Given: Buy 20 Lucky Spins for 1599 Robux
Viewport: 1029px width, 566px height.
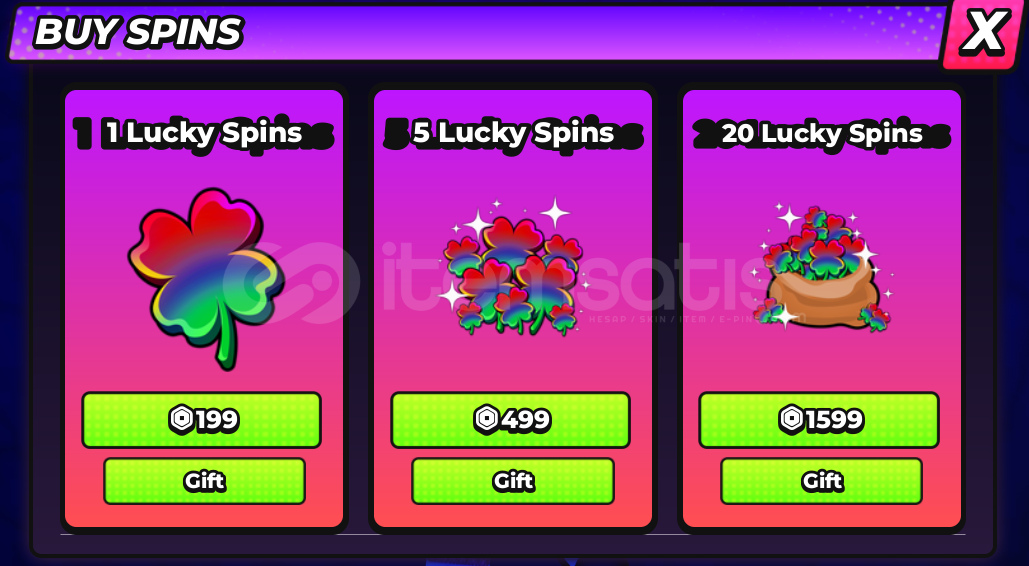Looking at the screenshot, I should point(819,420).
